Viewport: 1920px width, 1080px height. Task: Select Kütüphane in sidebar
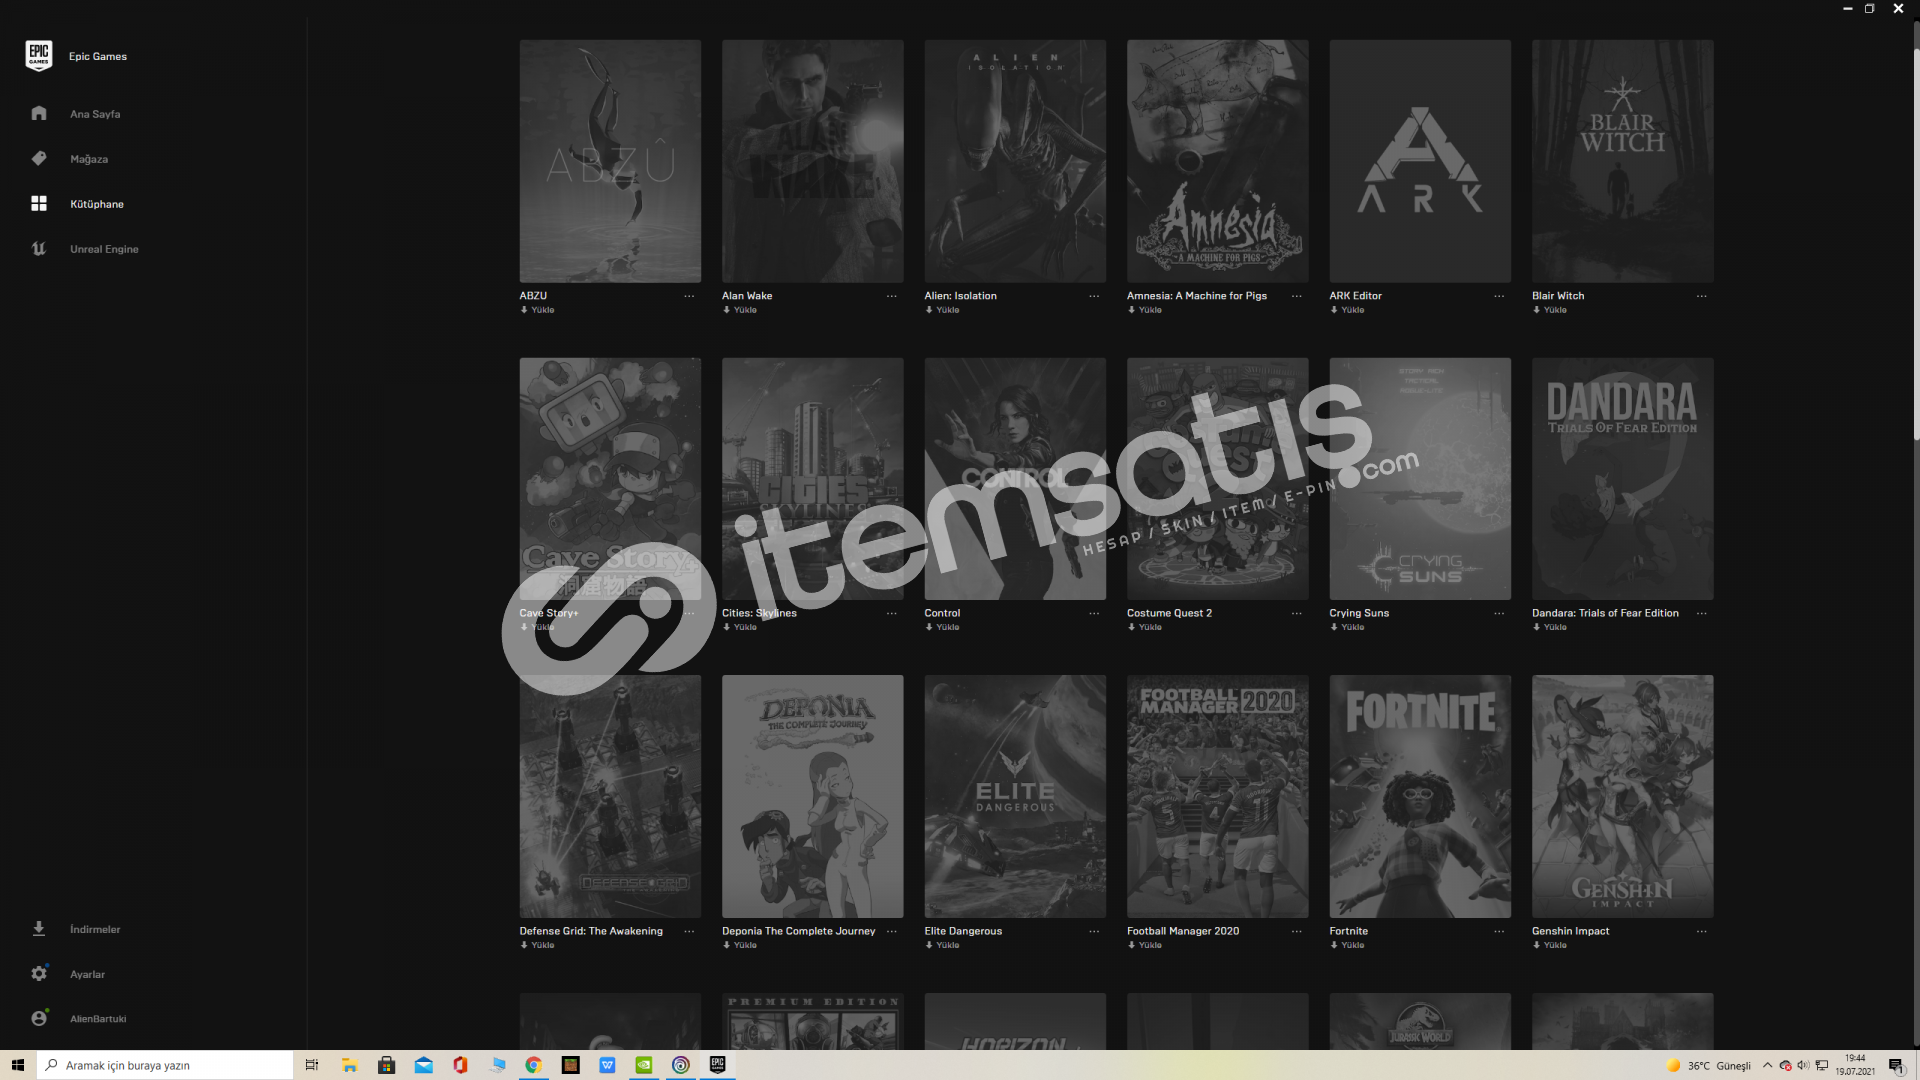coord(97,204)
